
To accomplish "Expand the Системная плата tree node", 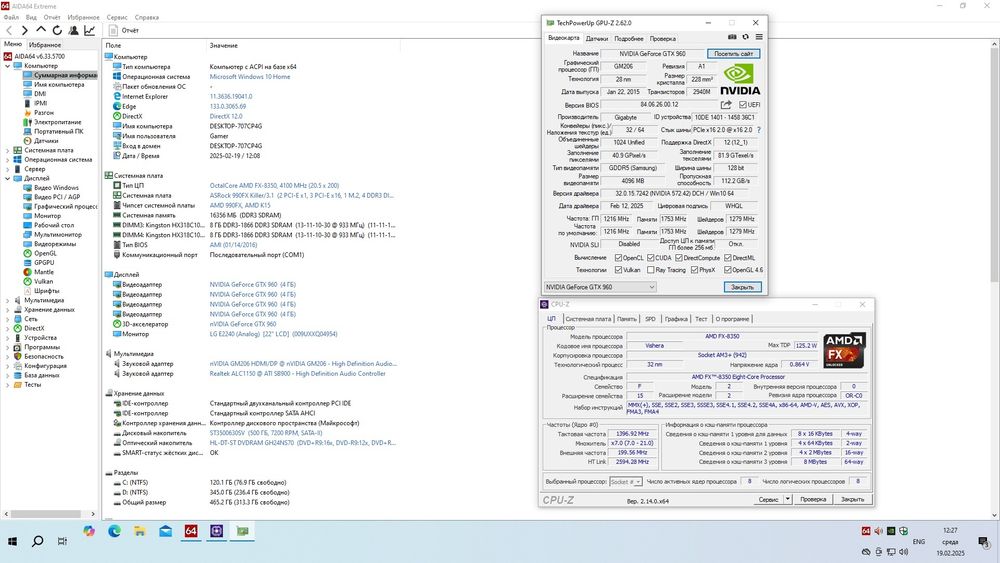I will click(x=8, y=150).
